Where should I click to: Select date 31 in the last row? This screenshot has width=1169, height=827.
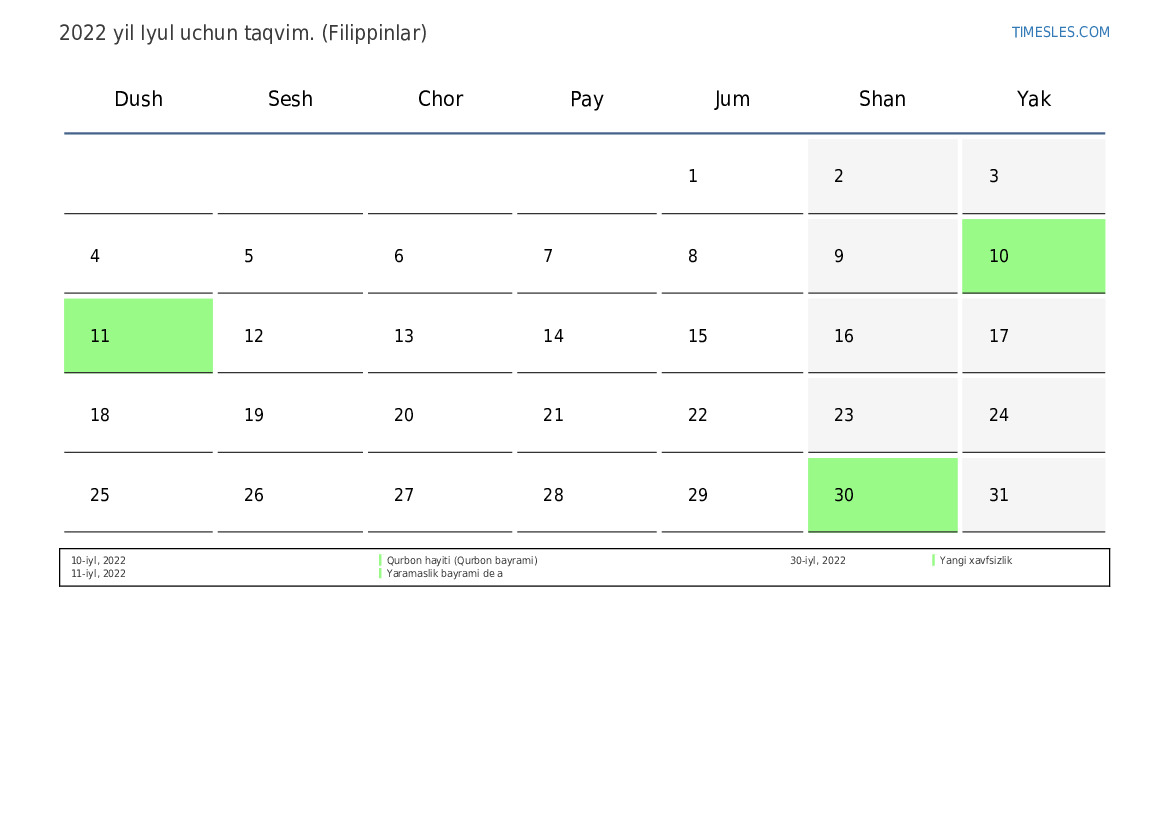(999, 495)
